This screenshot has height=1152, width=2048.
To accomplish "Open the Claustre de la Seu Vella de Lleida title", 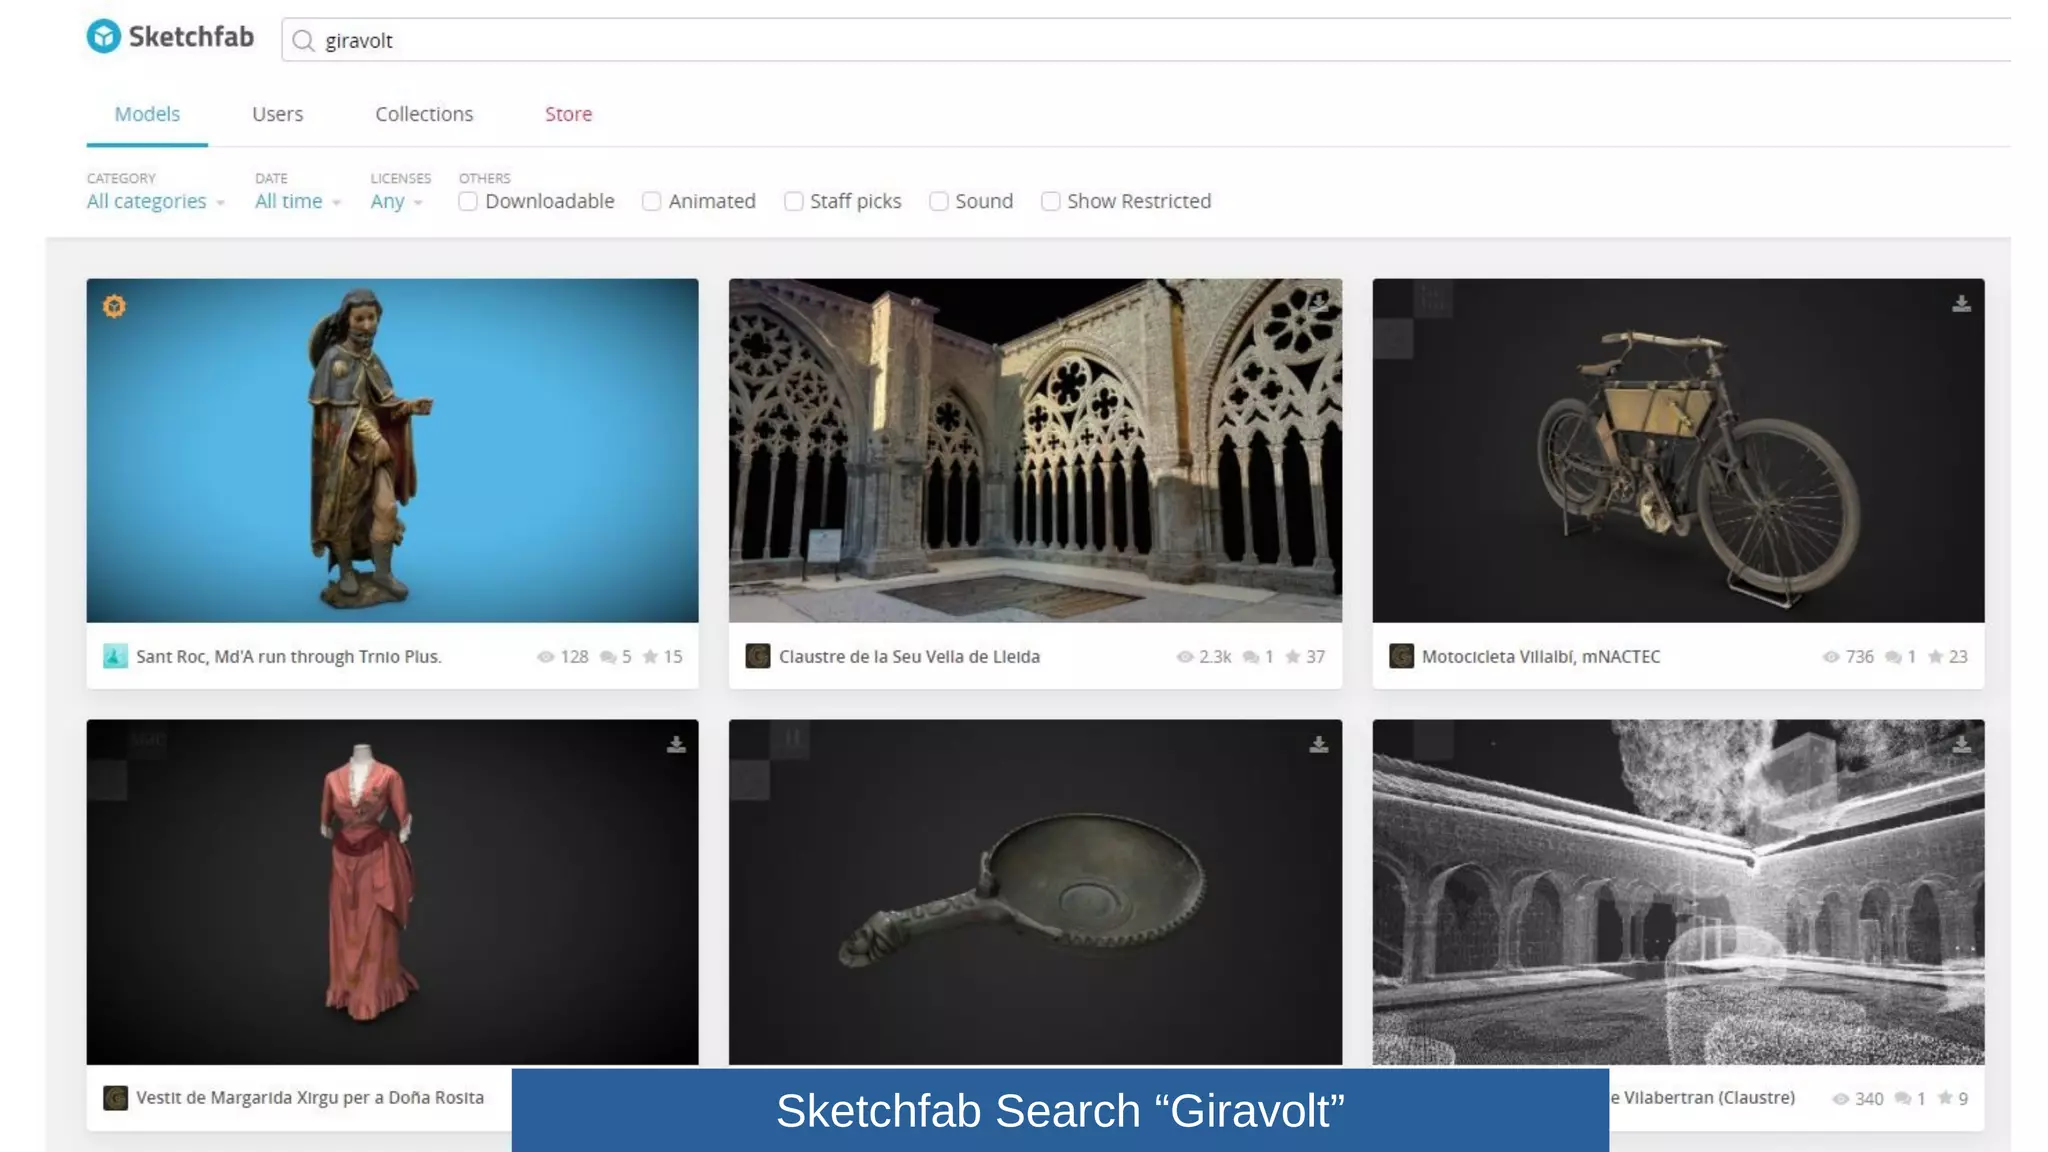I will [909, 657].
